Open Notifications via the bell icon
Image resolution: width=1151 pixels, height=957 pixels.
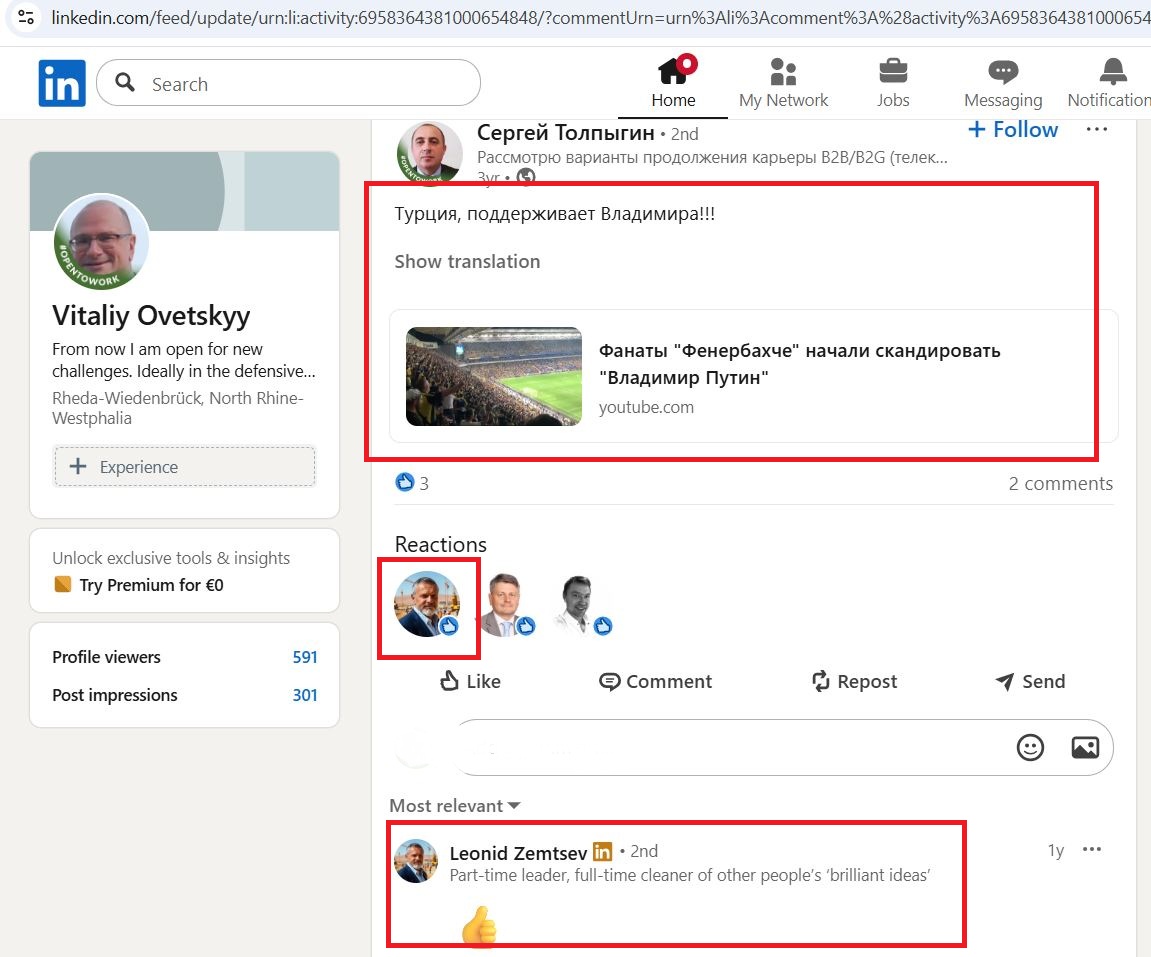point(1110,72)
